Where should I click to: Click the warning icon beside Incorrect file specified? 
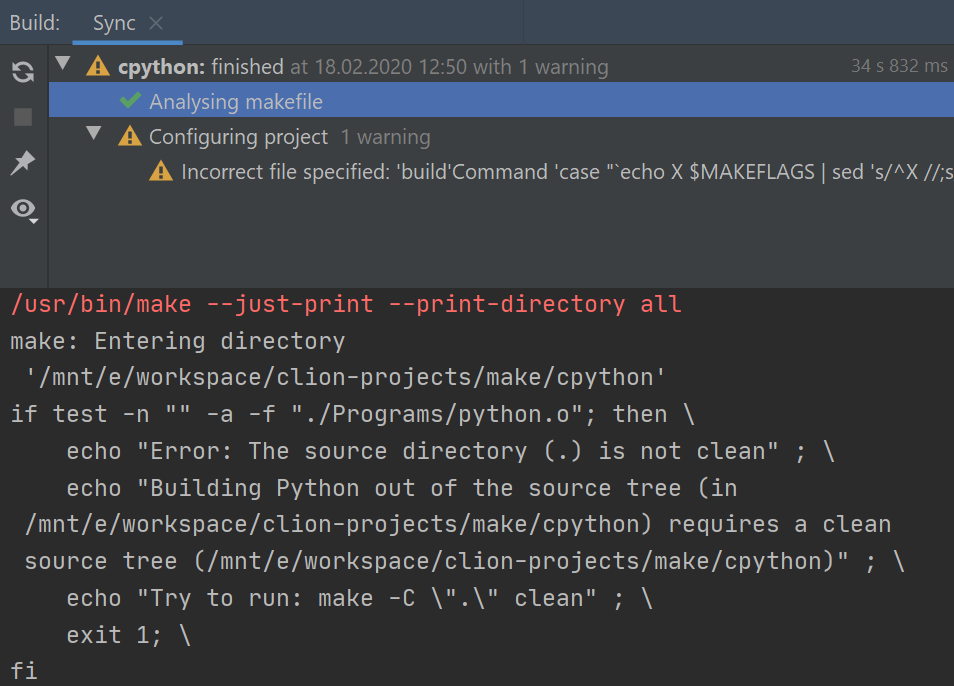coord(161,171)
